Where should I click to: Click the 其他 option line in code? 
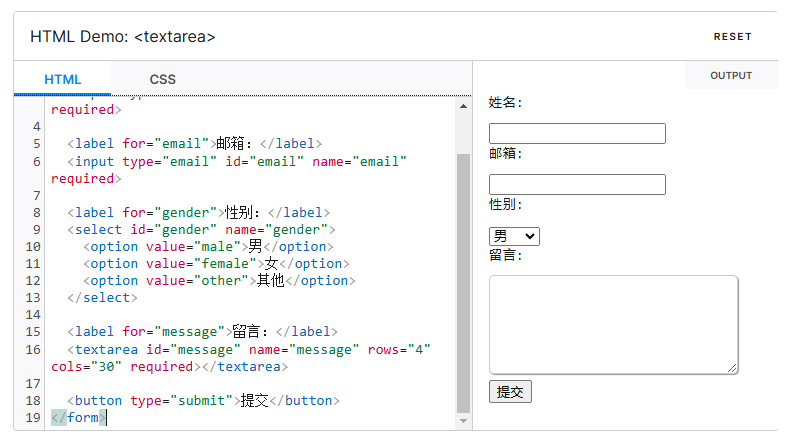click(x=220, y=280)
